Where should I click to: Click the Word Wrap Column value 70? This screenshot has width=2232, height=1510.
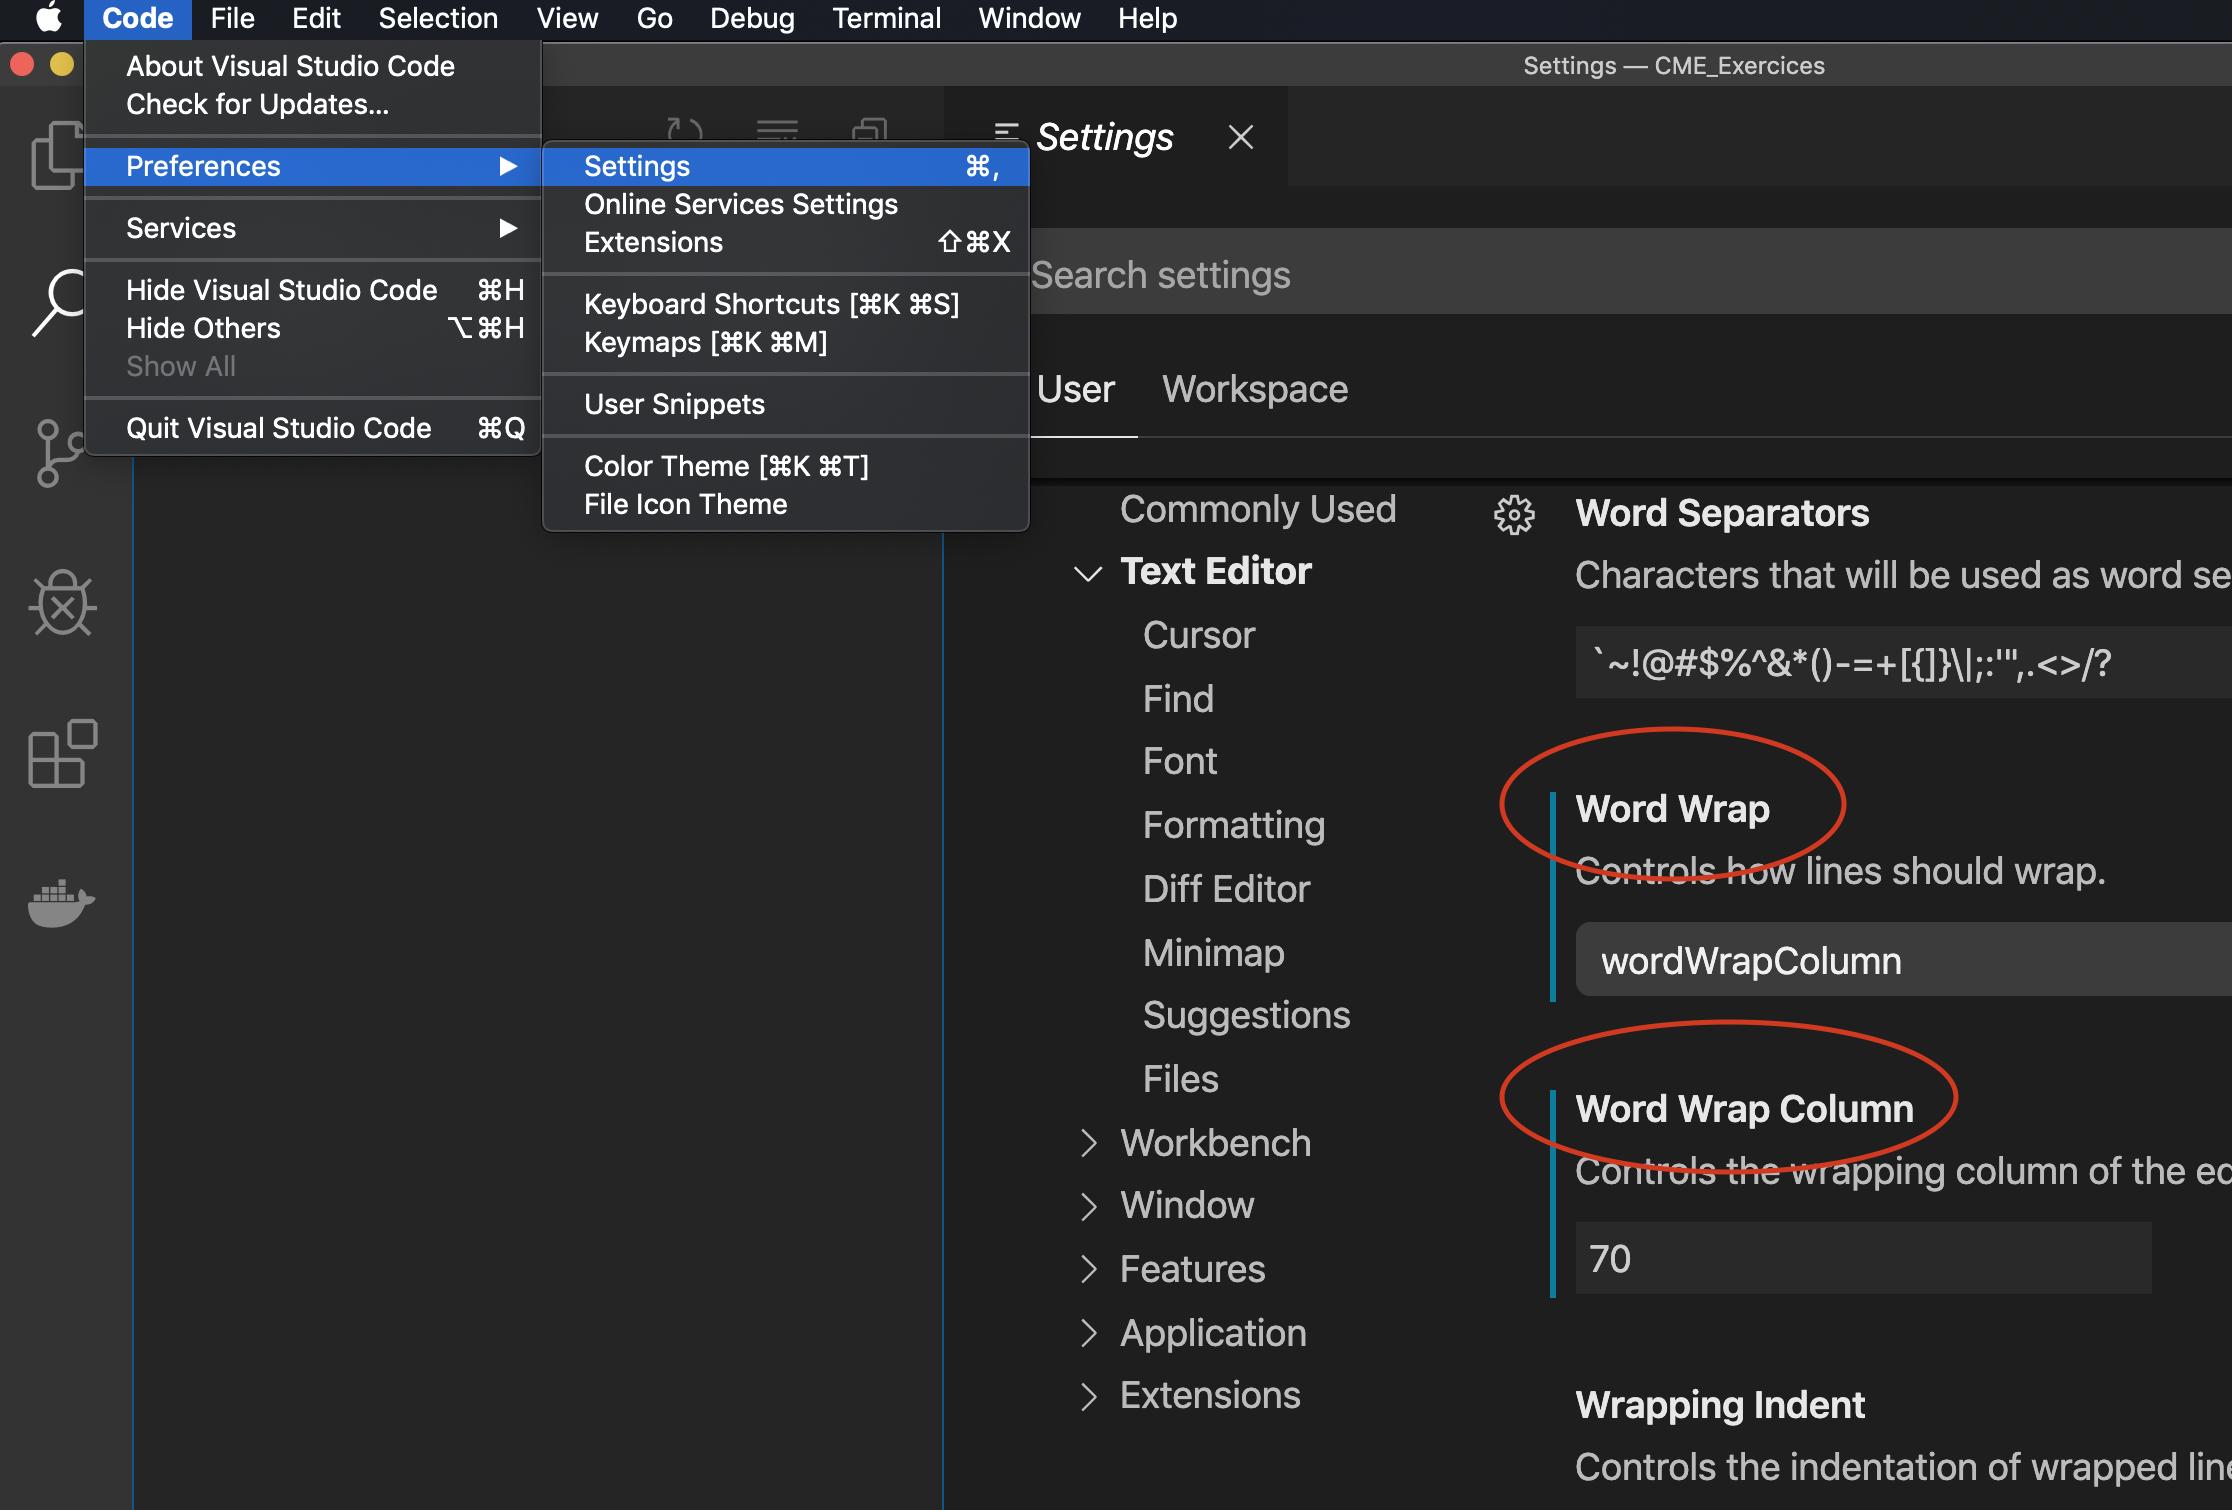coord(1863,1258)
